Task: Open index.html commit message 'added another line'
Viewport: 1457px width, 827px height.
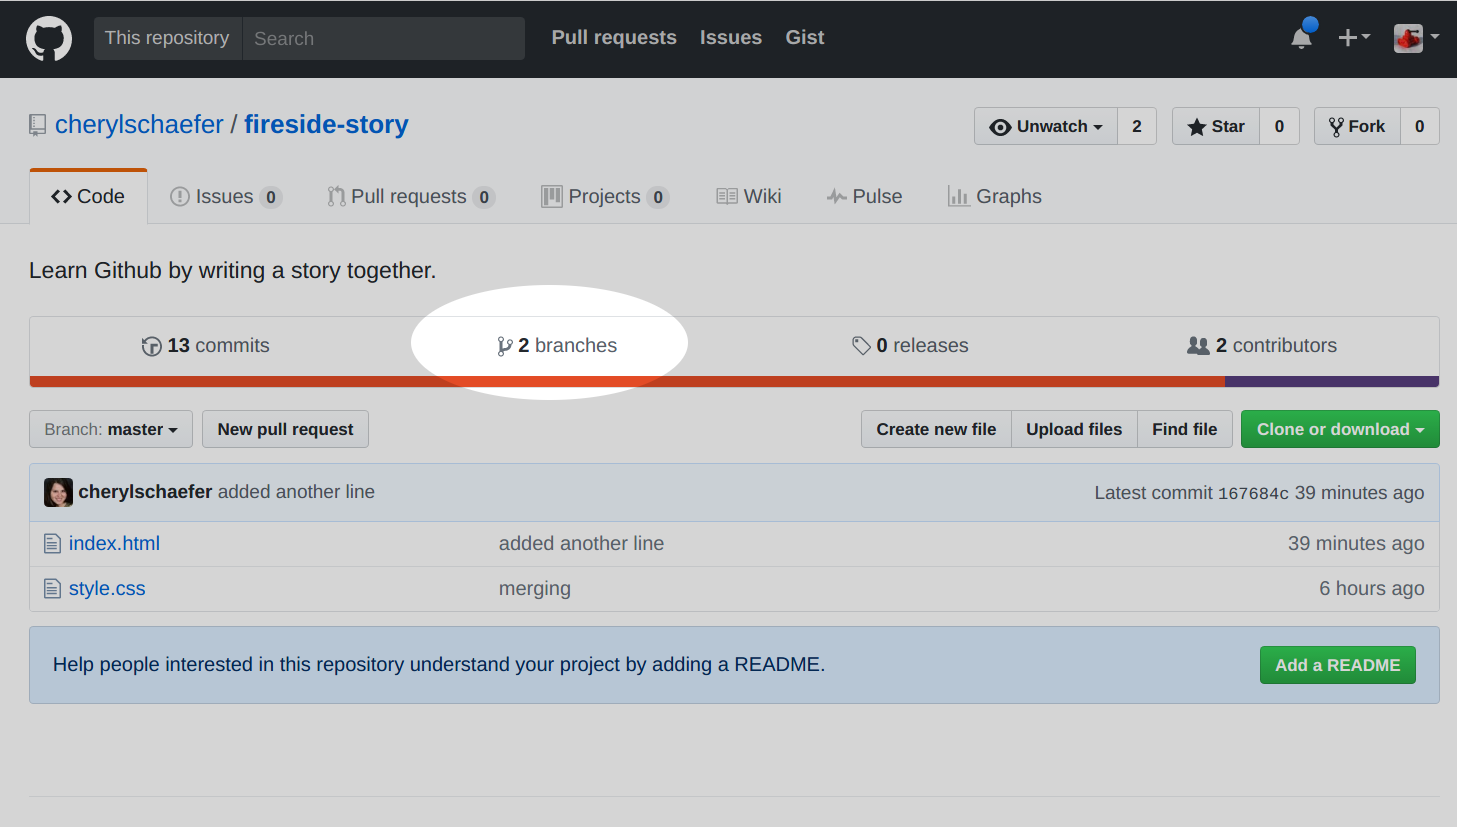Action: pos(581,544)
